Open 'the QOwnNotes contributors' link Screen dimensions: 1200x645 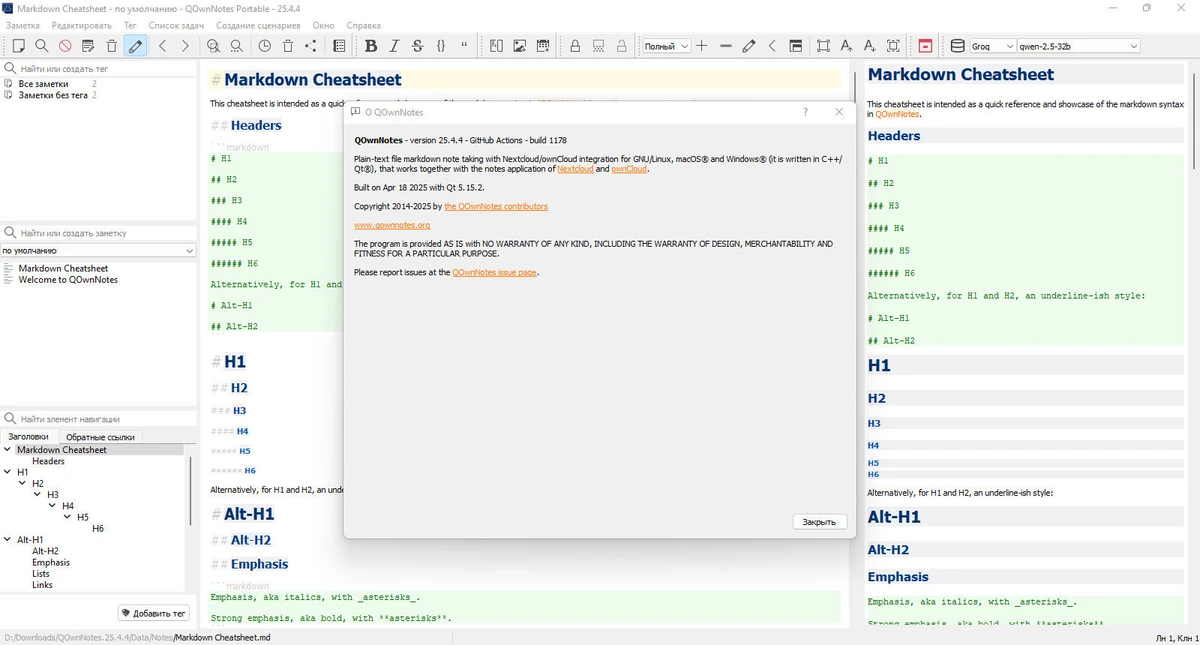point(496,206)
